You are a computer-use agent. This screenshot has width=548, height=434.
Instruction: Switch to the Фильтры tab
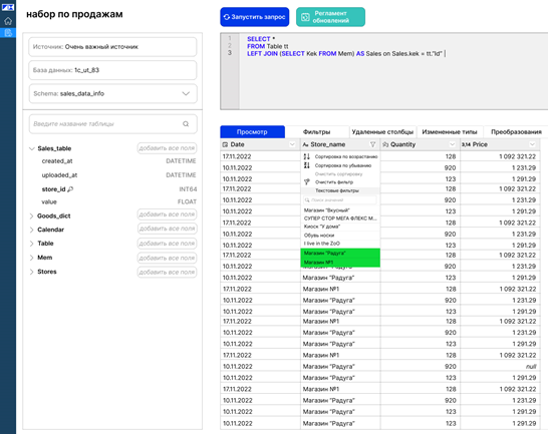[317, 132]
